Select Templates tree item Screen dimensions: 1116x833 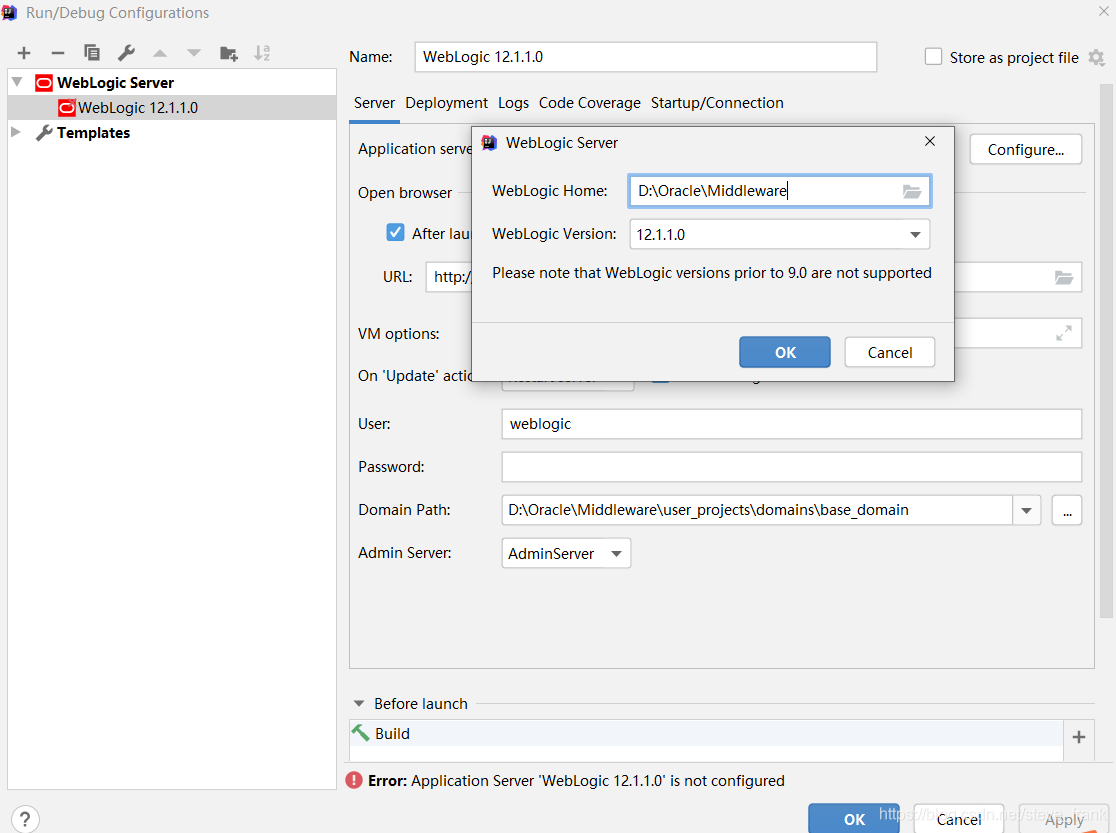tap(93, 132)
